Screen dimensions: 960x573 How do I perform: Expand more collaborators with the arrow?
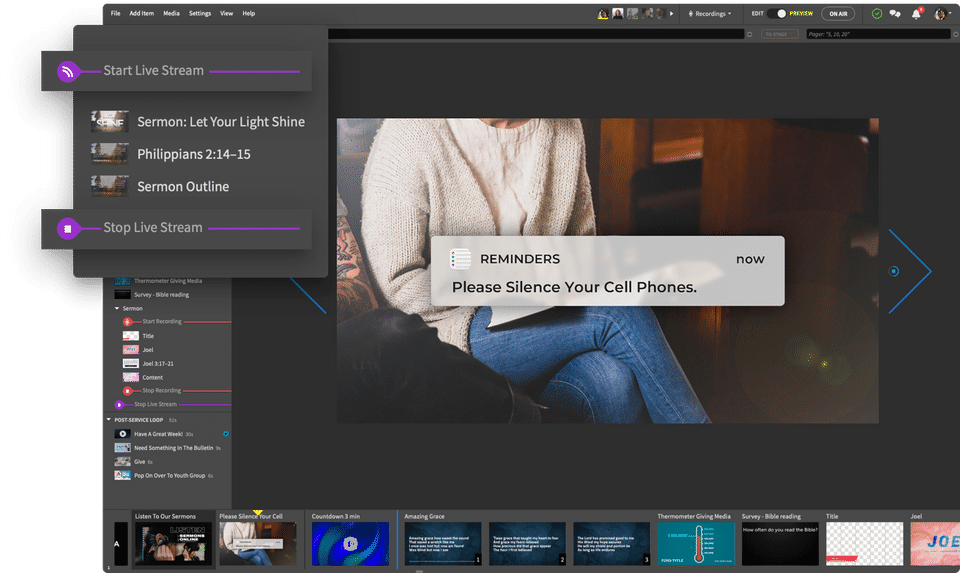672,13
